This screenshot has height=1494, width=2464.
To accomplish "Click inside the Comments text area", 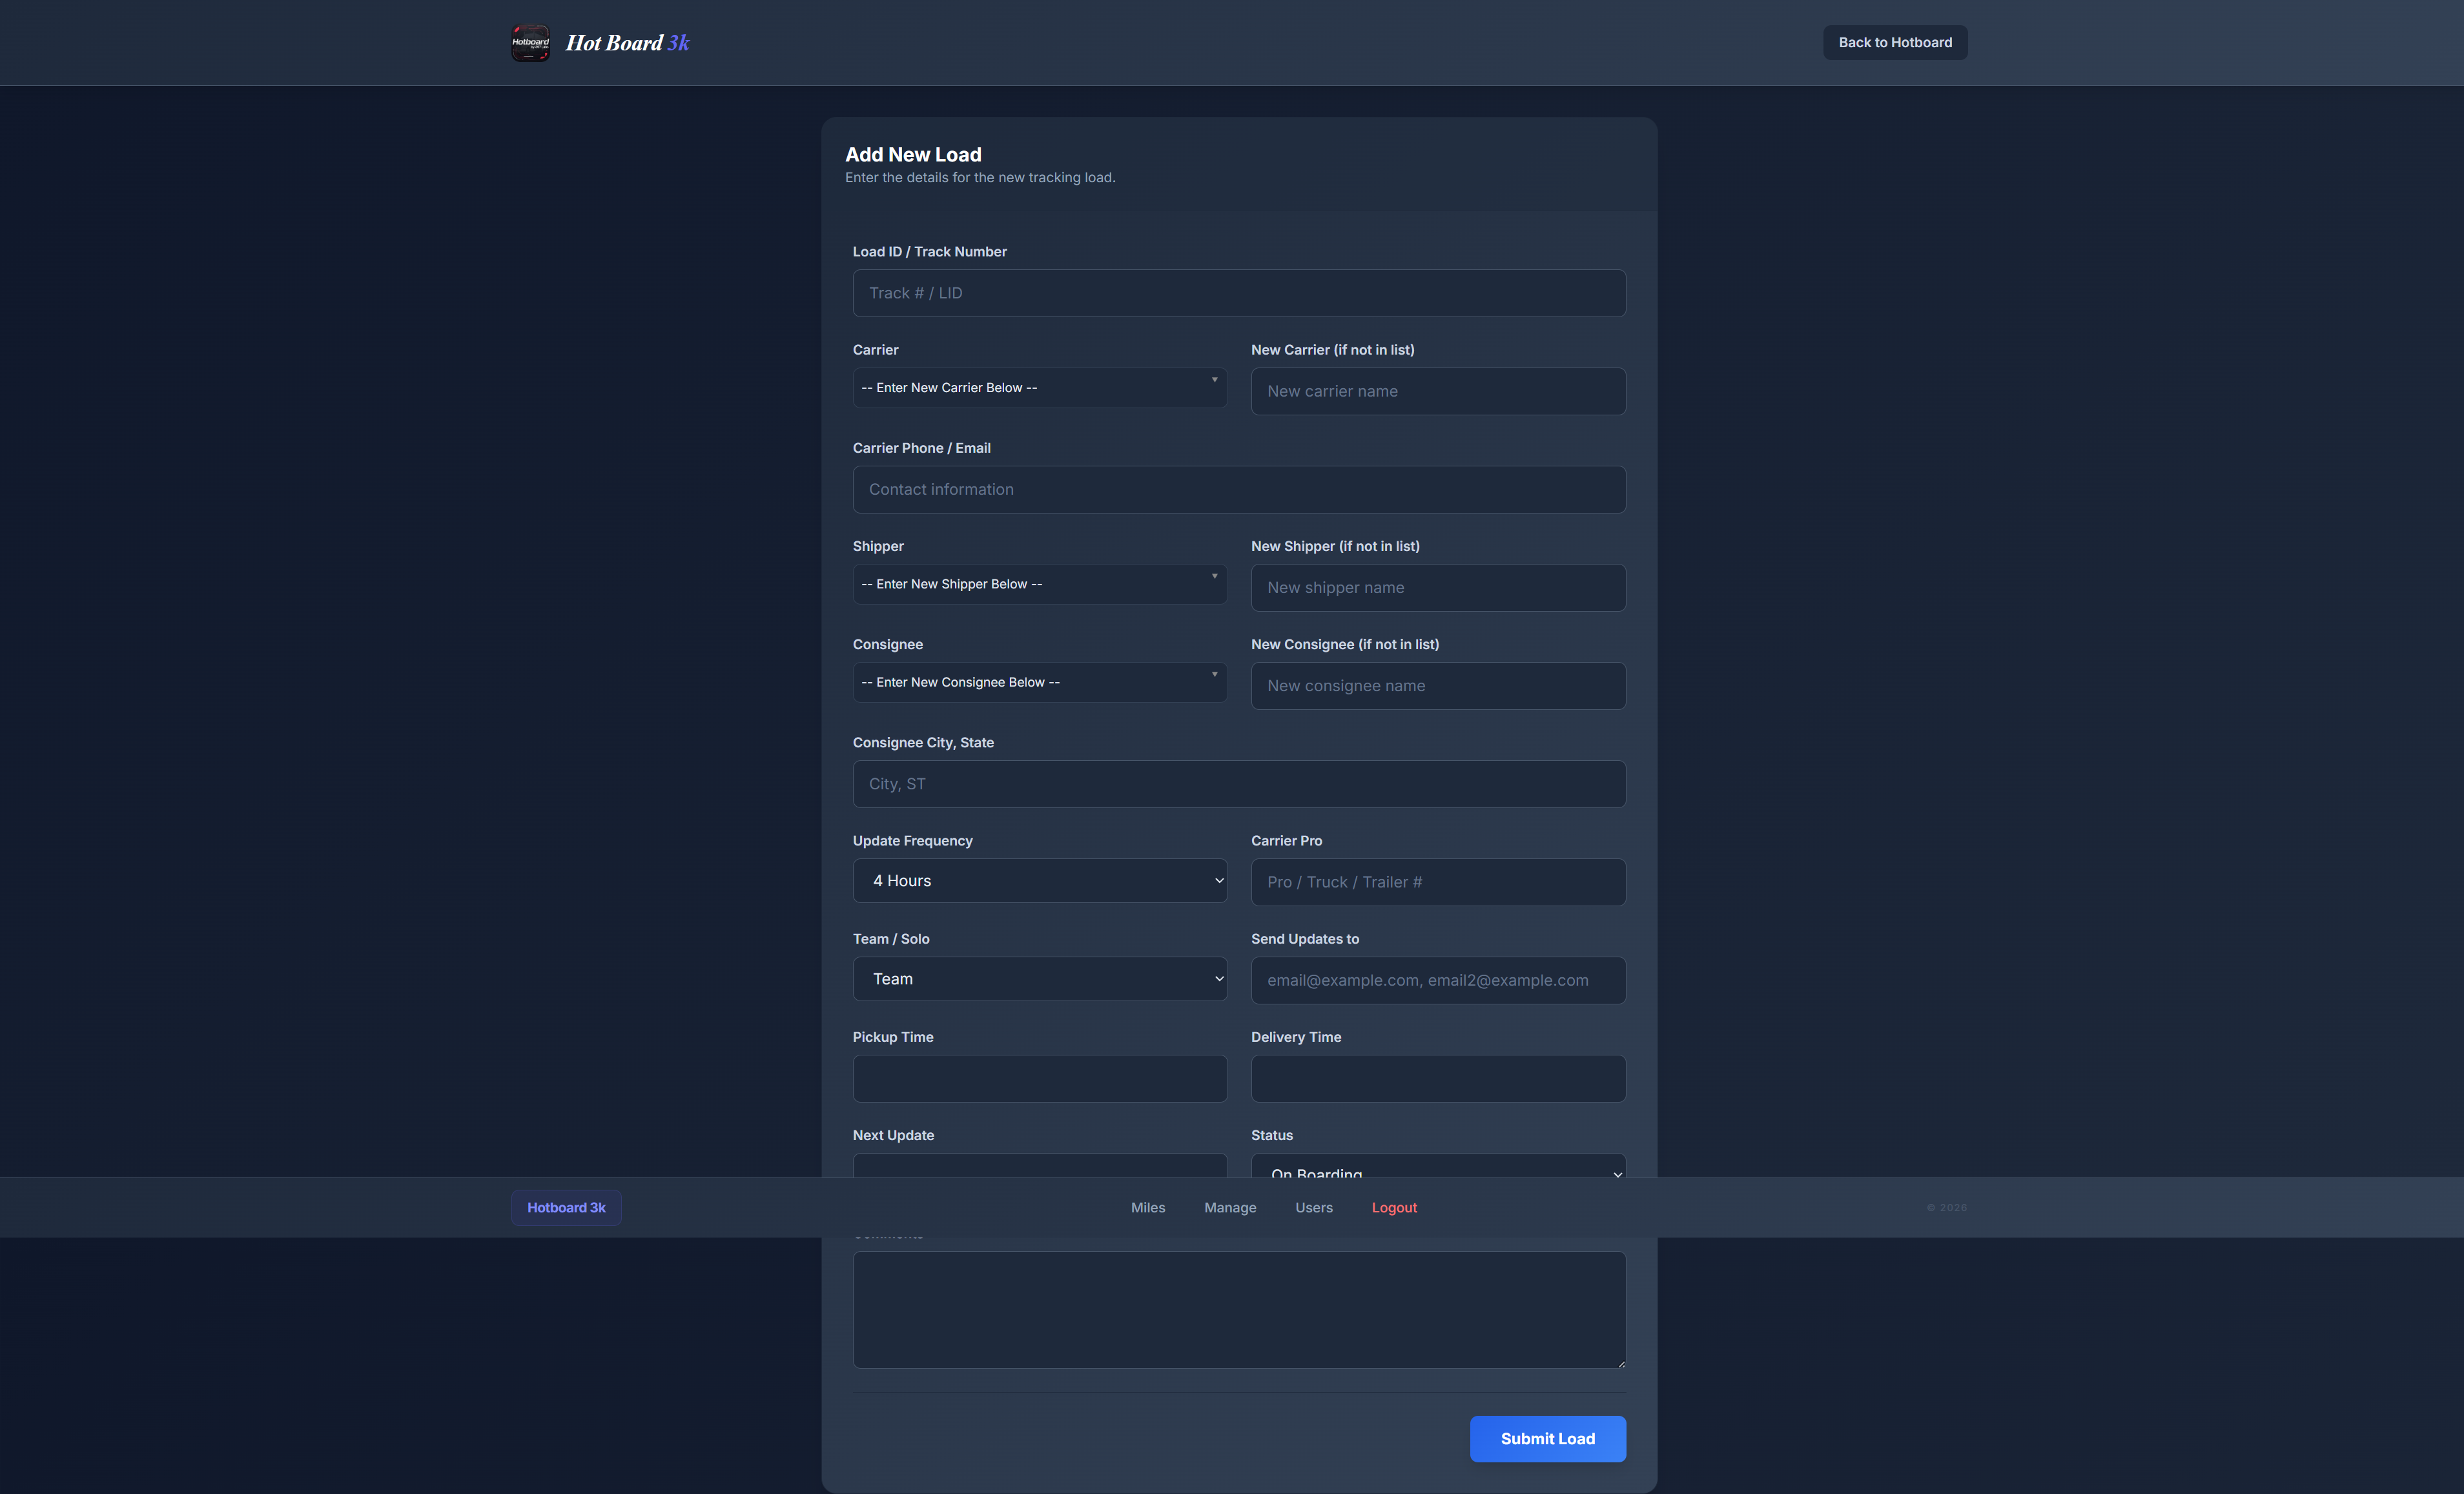I will coord(1238,1310).
